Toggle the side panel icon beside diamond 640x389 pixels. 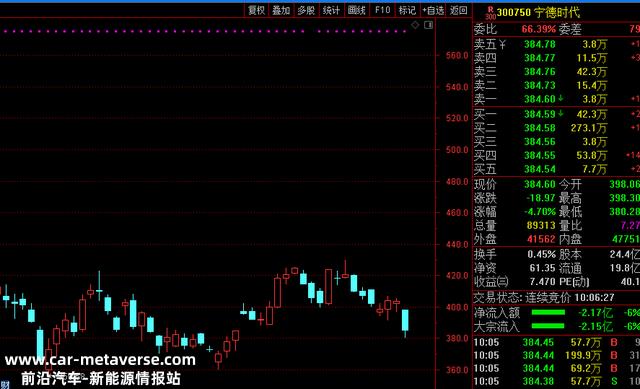pyautogui.click(x=428, y=25)
